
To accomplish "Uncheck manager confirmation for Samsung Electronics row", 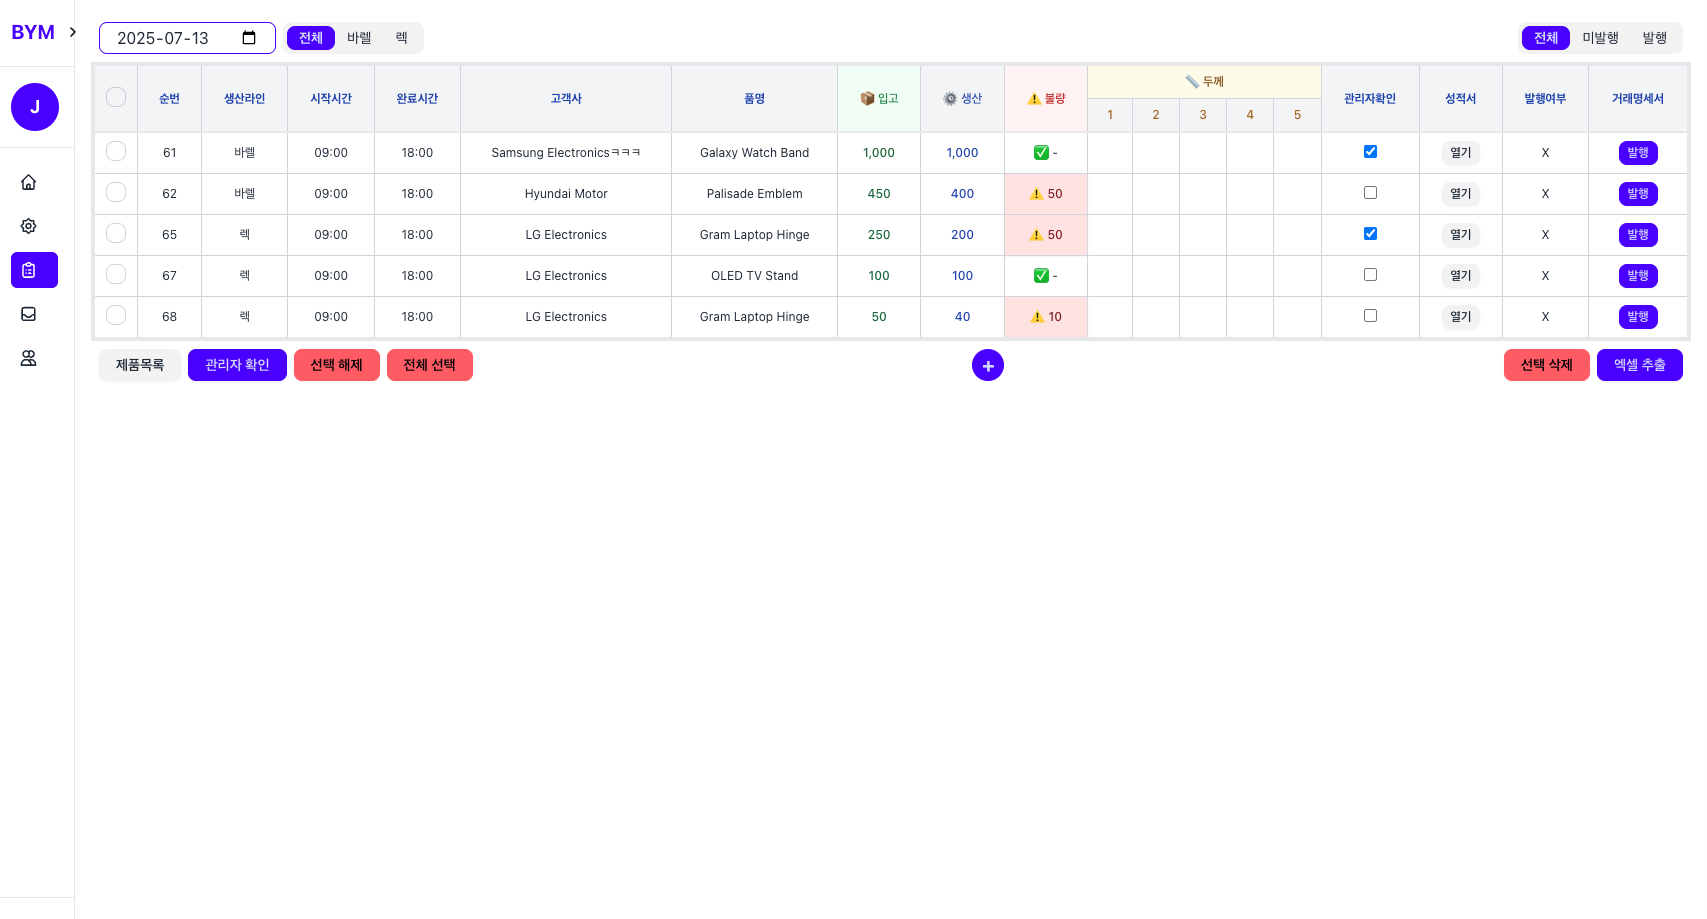I will [x=1370, y=152].
